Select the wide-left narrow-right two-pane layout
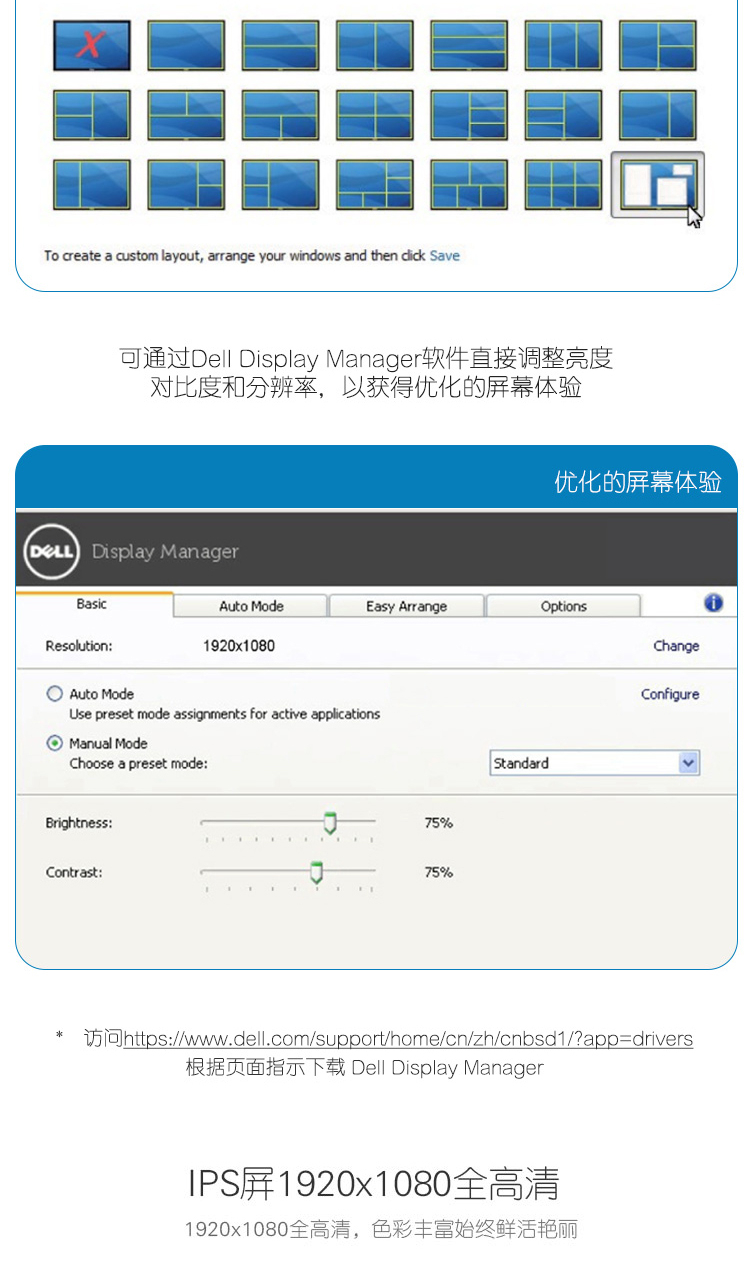Image resolution: width=750 pixels, height=1277 pixels. 657,115
